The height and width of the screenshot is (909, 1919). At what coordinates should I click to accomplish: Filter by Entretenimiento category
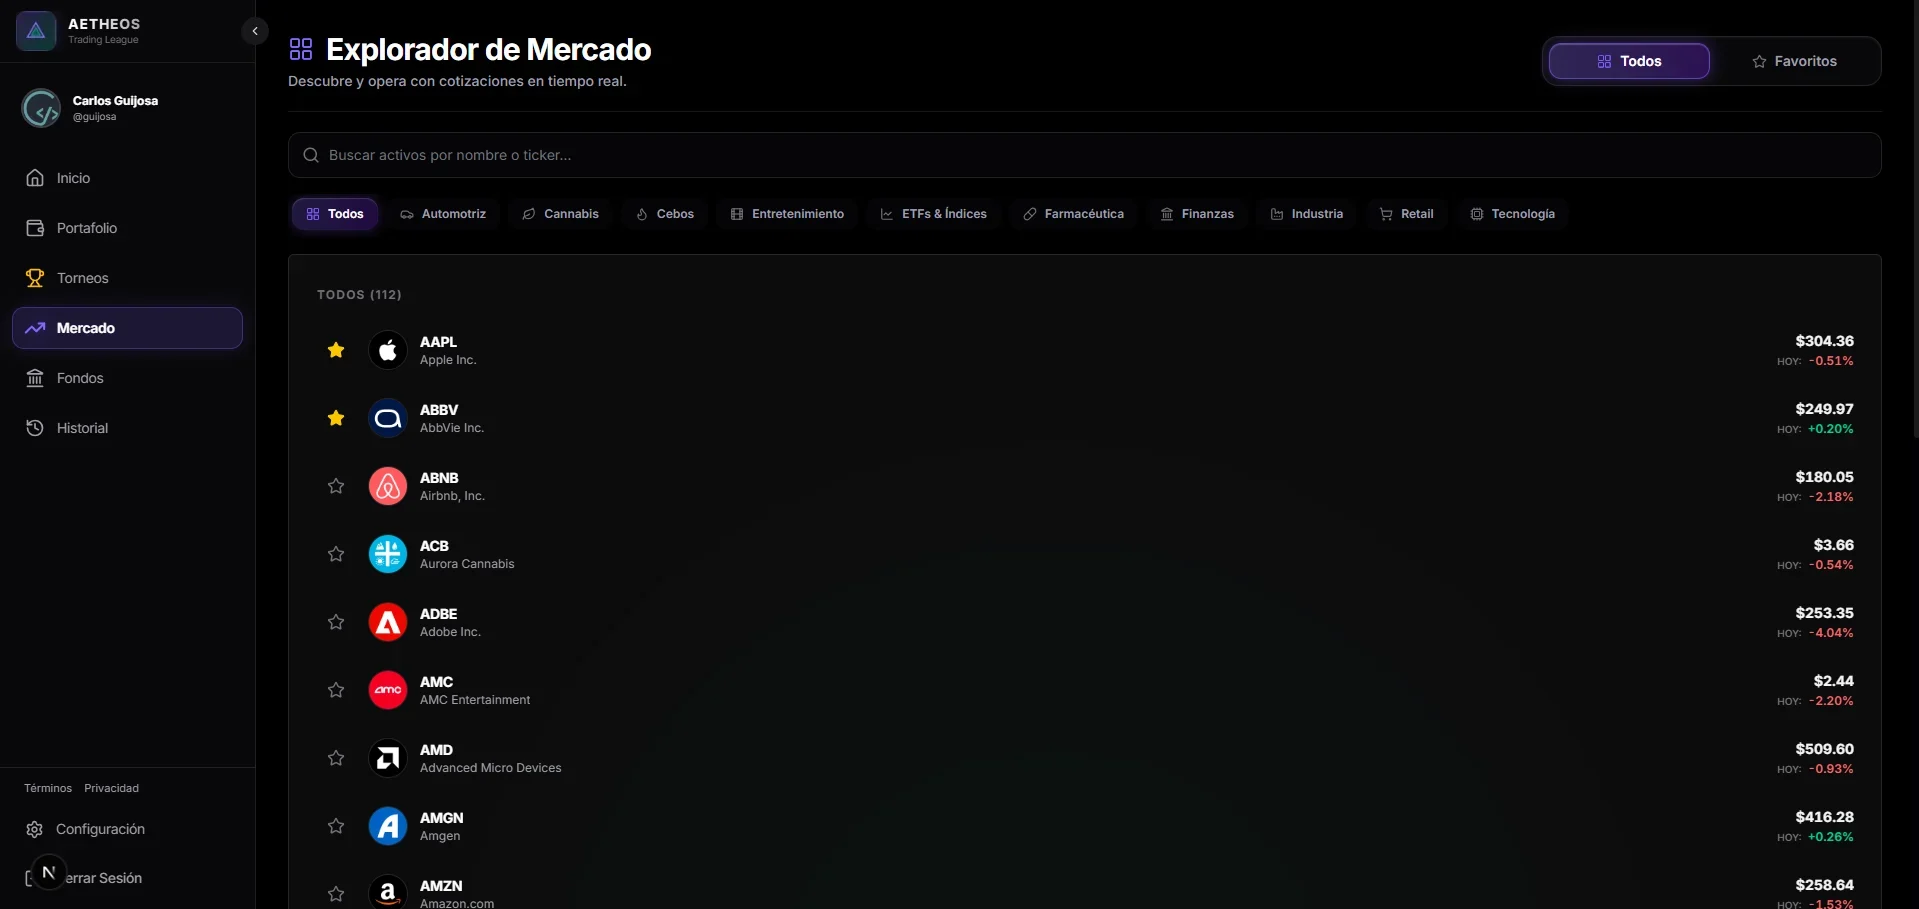787,214
